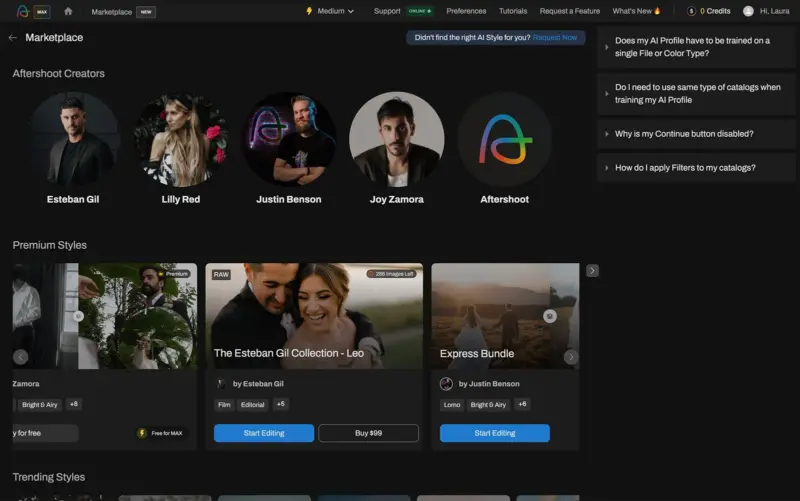Click the previous arrow on the Zamora card image
This screenshot has width=800, height=501.
tap(20, 357)
